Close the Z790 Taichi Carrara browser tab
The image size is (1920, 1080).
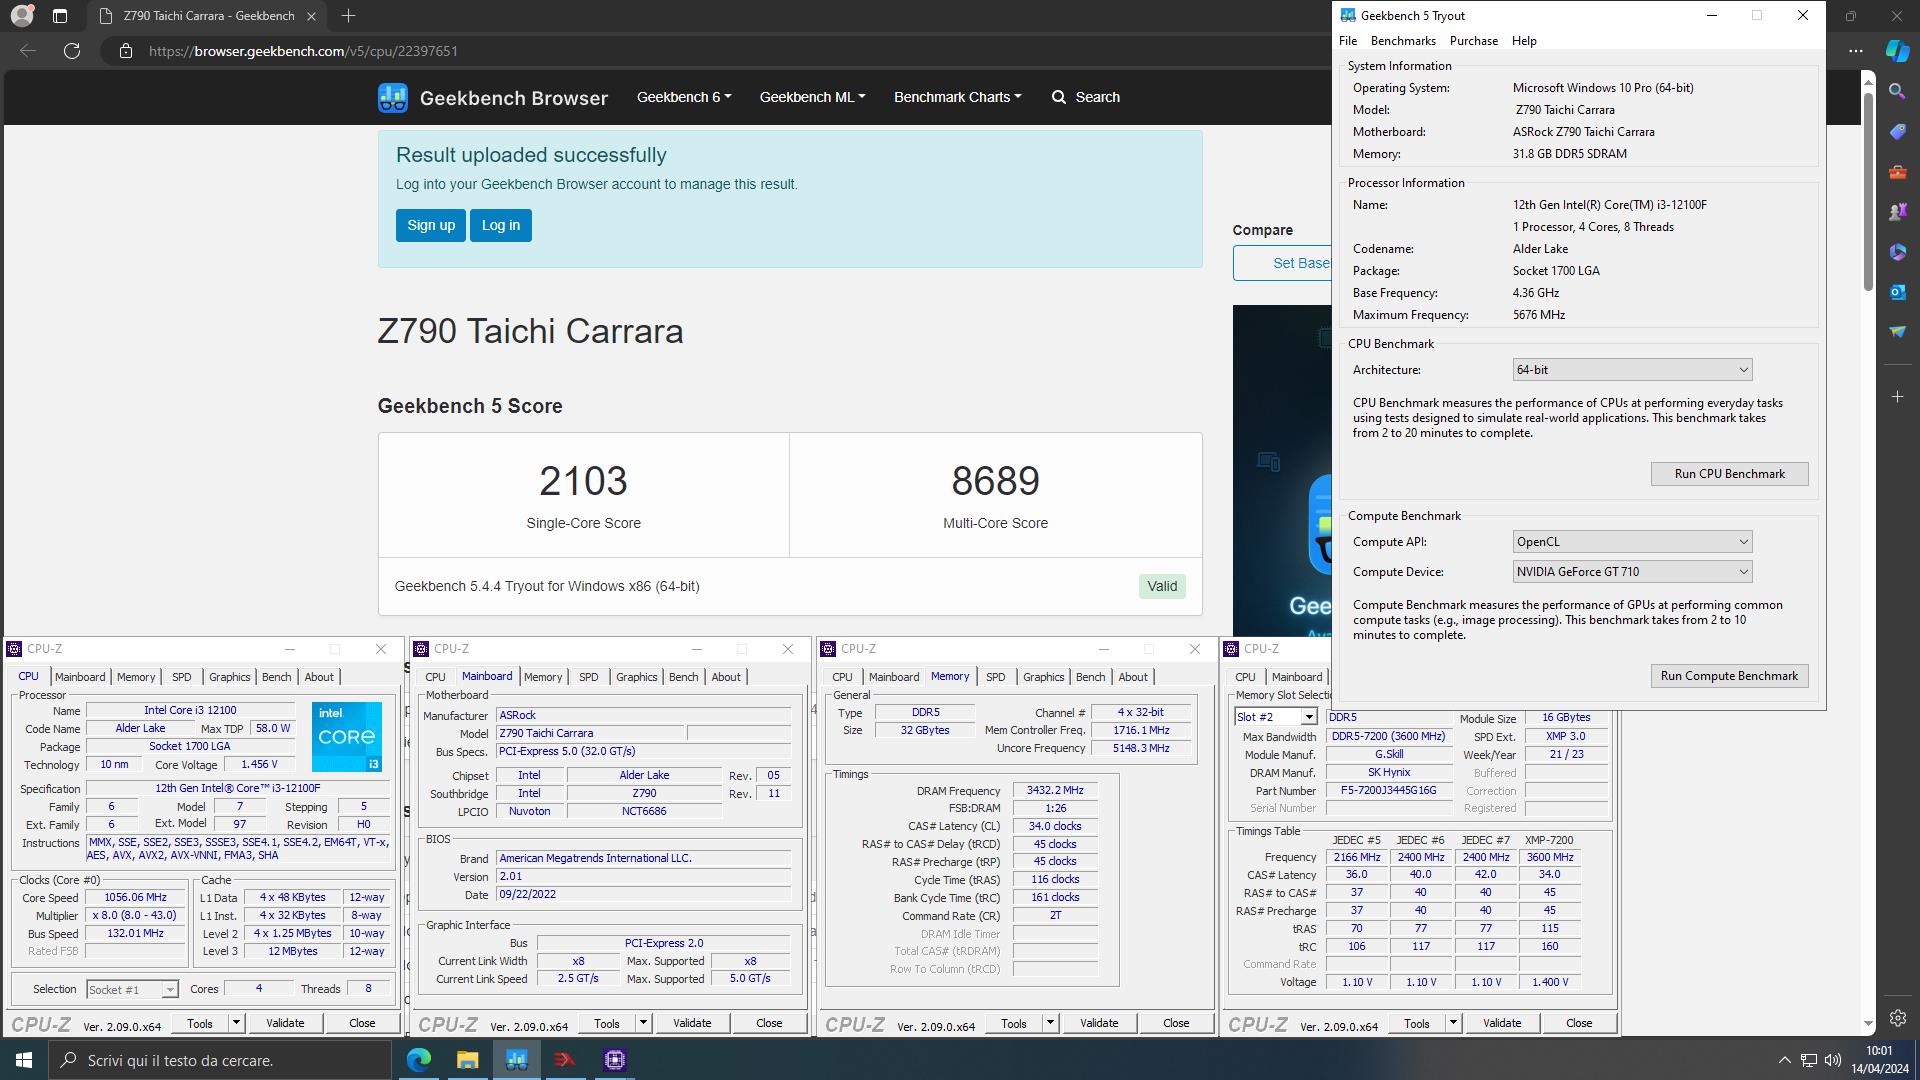click(311, 16)
